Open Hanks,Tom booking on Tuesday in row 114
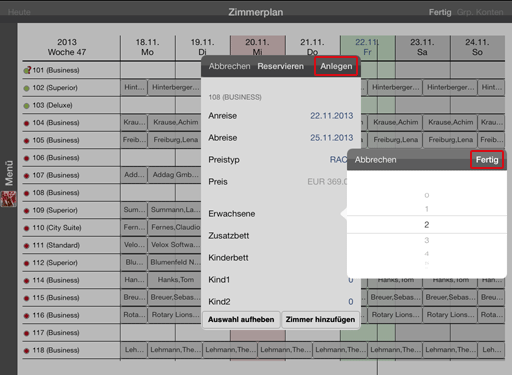This screenshot has width=512, height=375. click(175, 280)
